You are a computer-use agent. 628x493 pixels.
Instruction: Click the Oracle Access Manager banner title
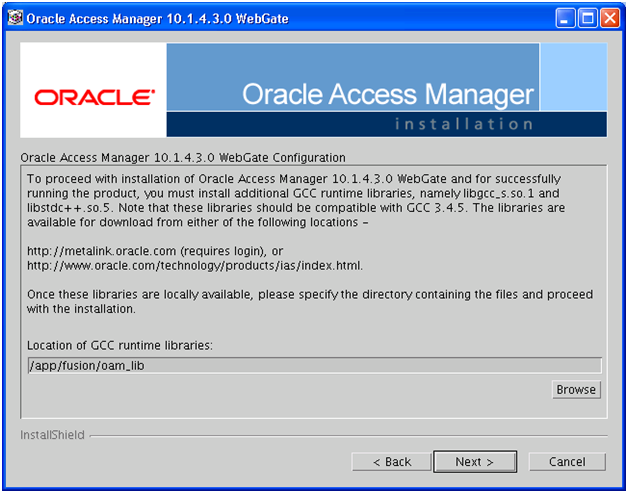click(388, 95)
